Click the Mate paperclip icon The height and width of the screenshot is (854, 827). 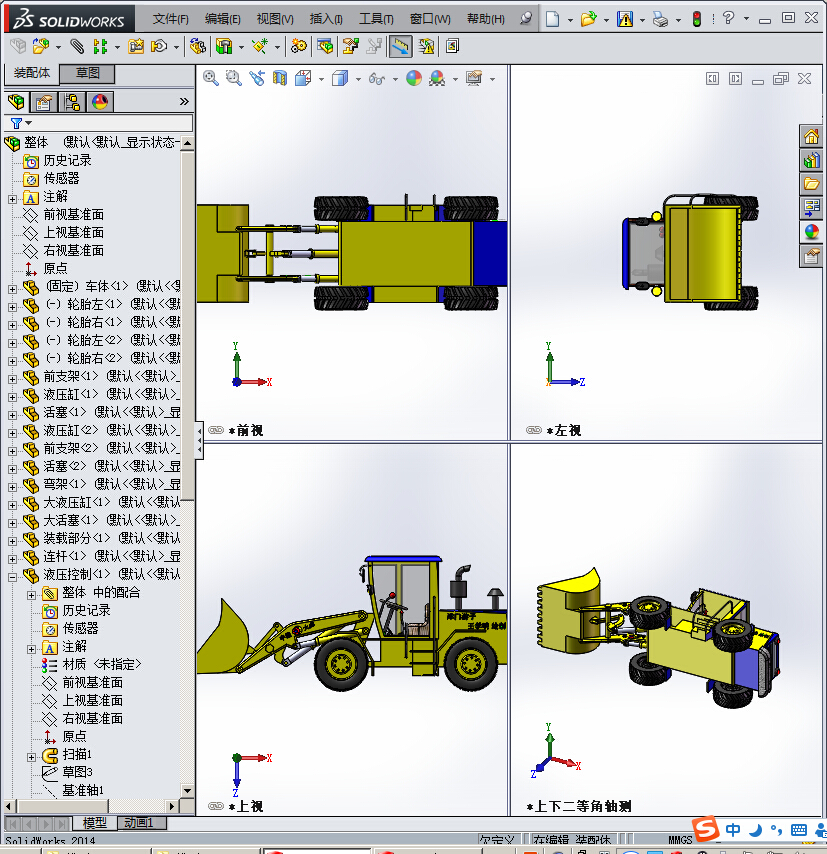(77, 46)
